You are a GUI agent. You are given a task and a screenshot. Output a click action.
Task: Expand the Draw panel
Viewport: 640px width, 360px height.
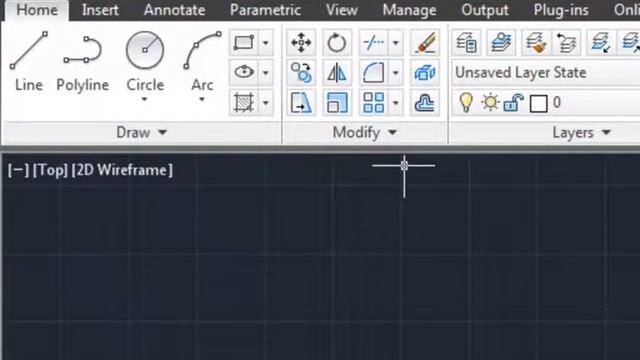click(141, 132)
